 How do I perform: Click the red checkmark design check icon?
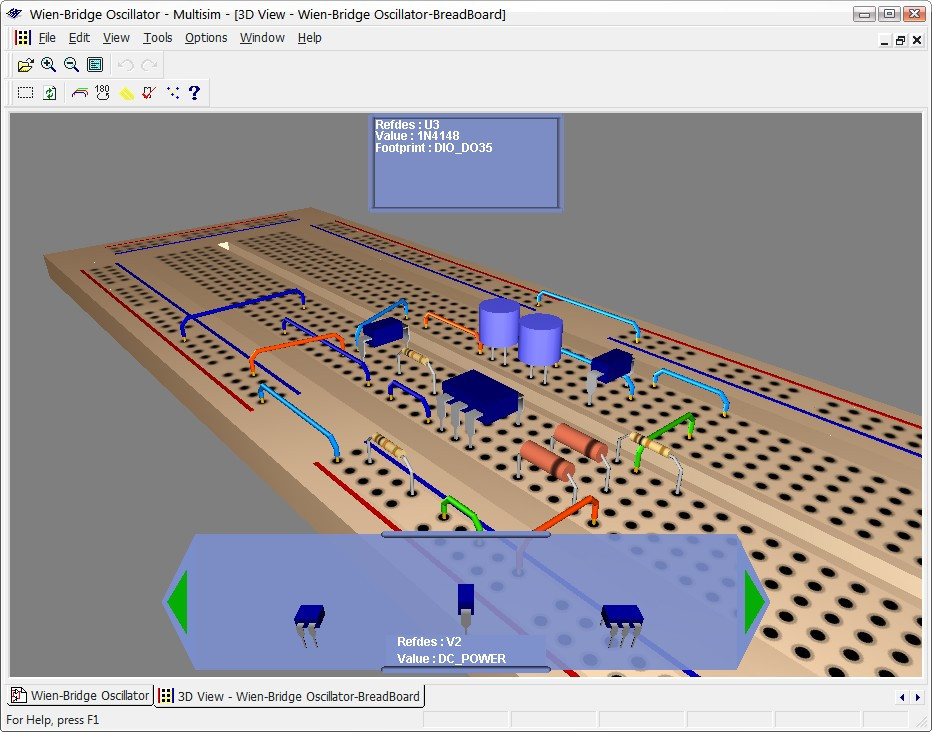[148, 93]
